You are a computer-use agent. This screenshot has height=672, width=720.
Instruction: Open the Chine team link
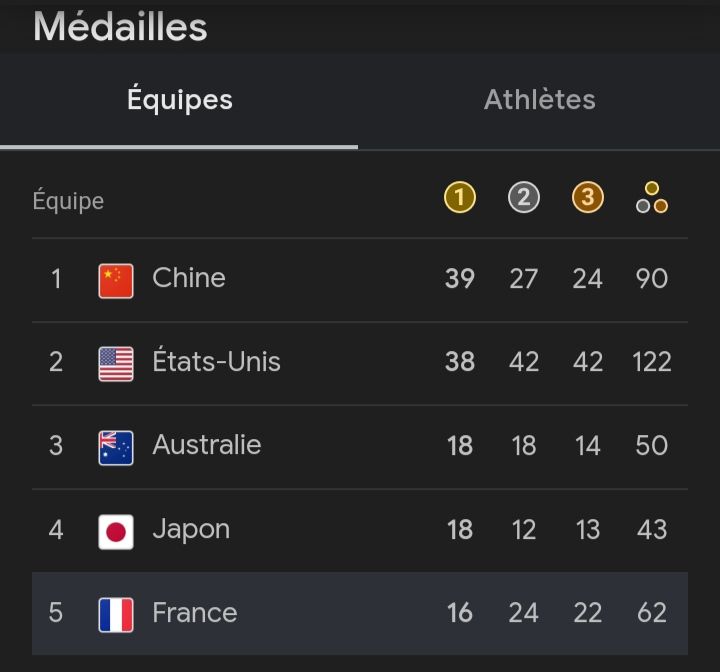pos(189,278)
